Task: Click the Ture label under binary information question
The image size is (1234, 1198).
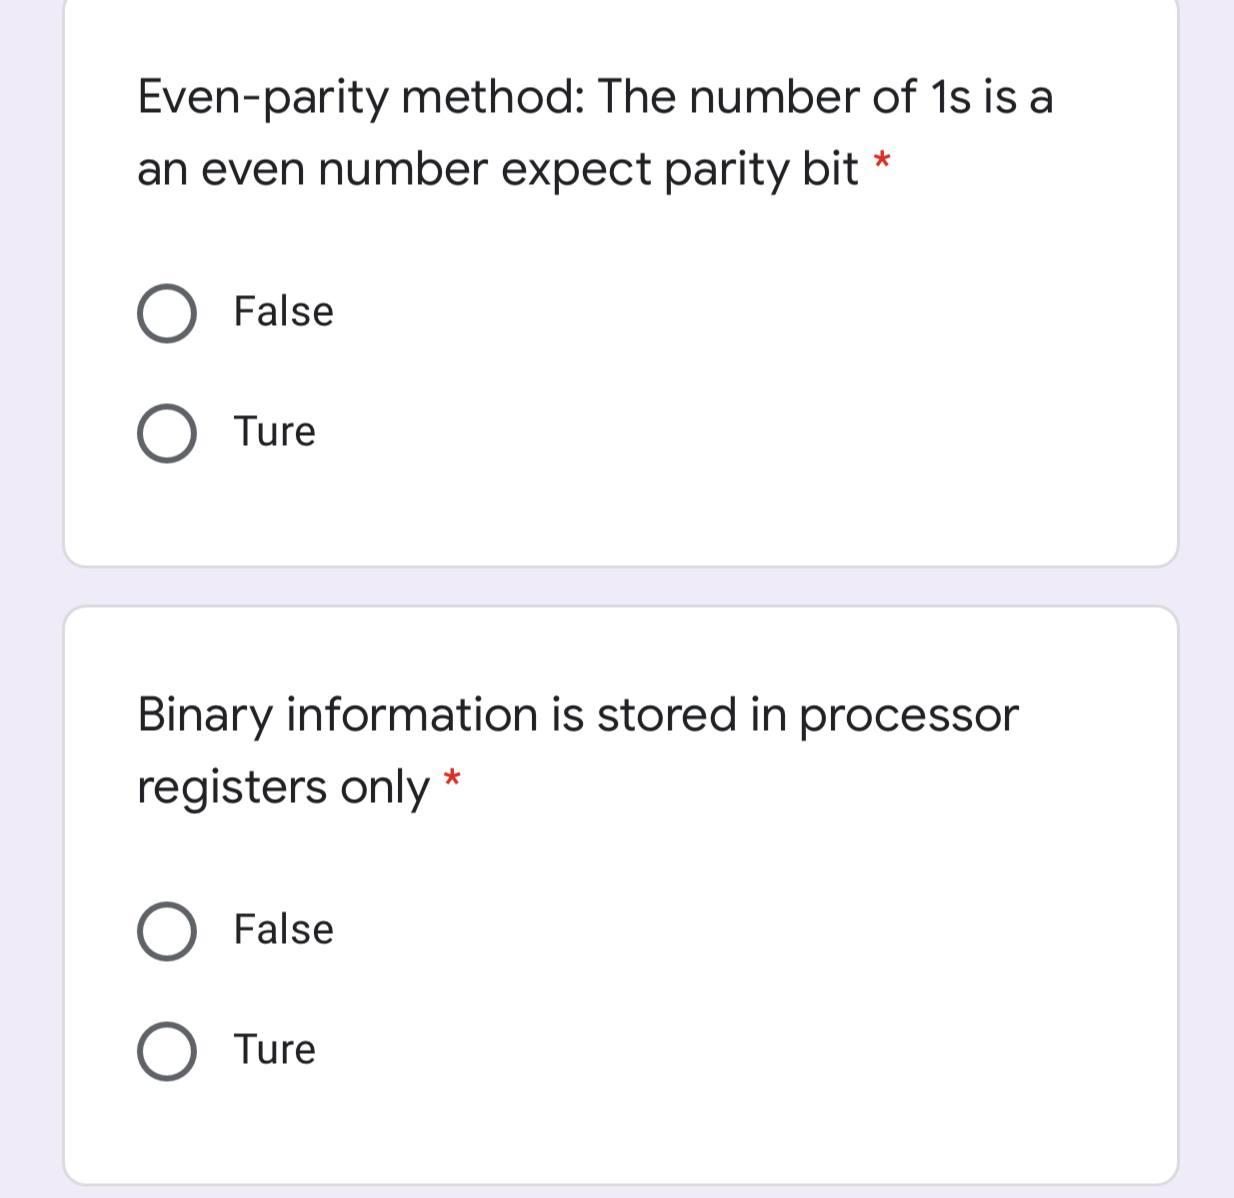Action: [274, 1049]
